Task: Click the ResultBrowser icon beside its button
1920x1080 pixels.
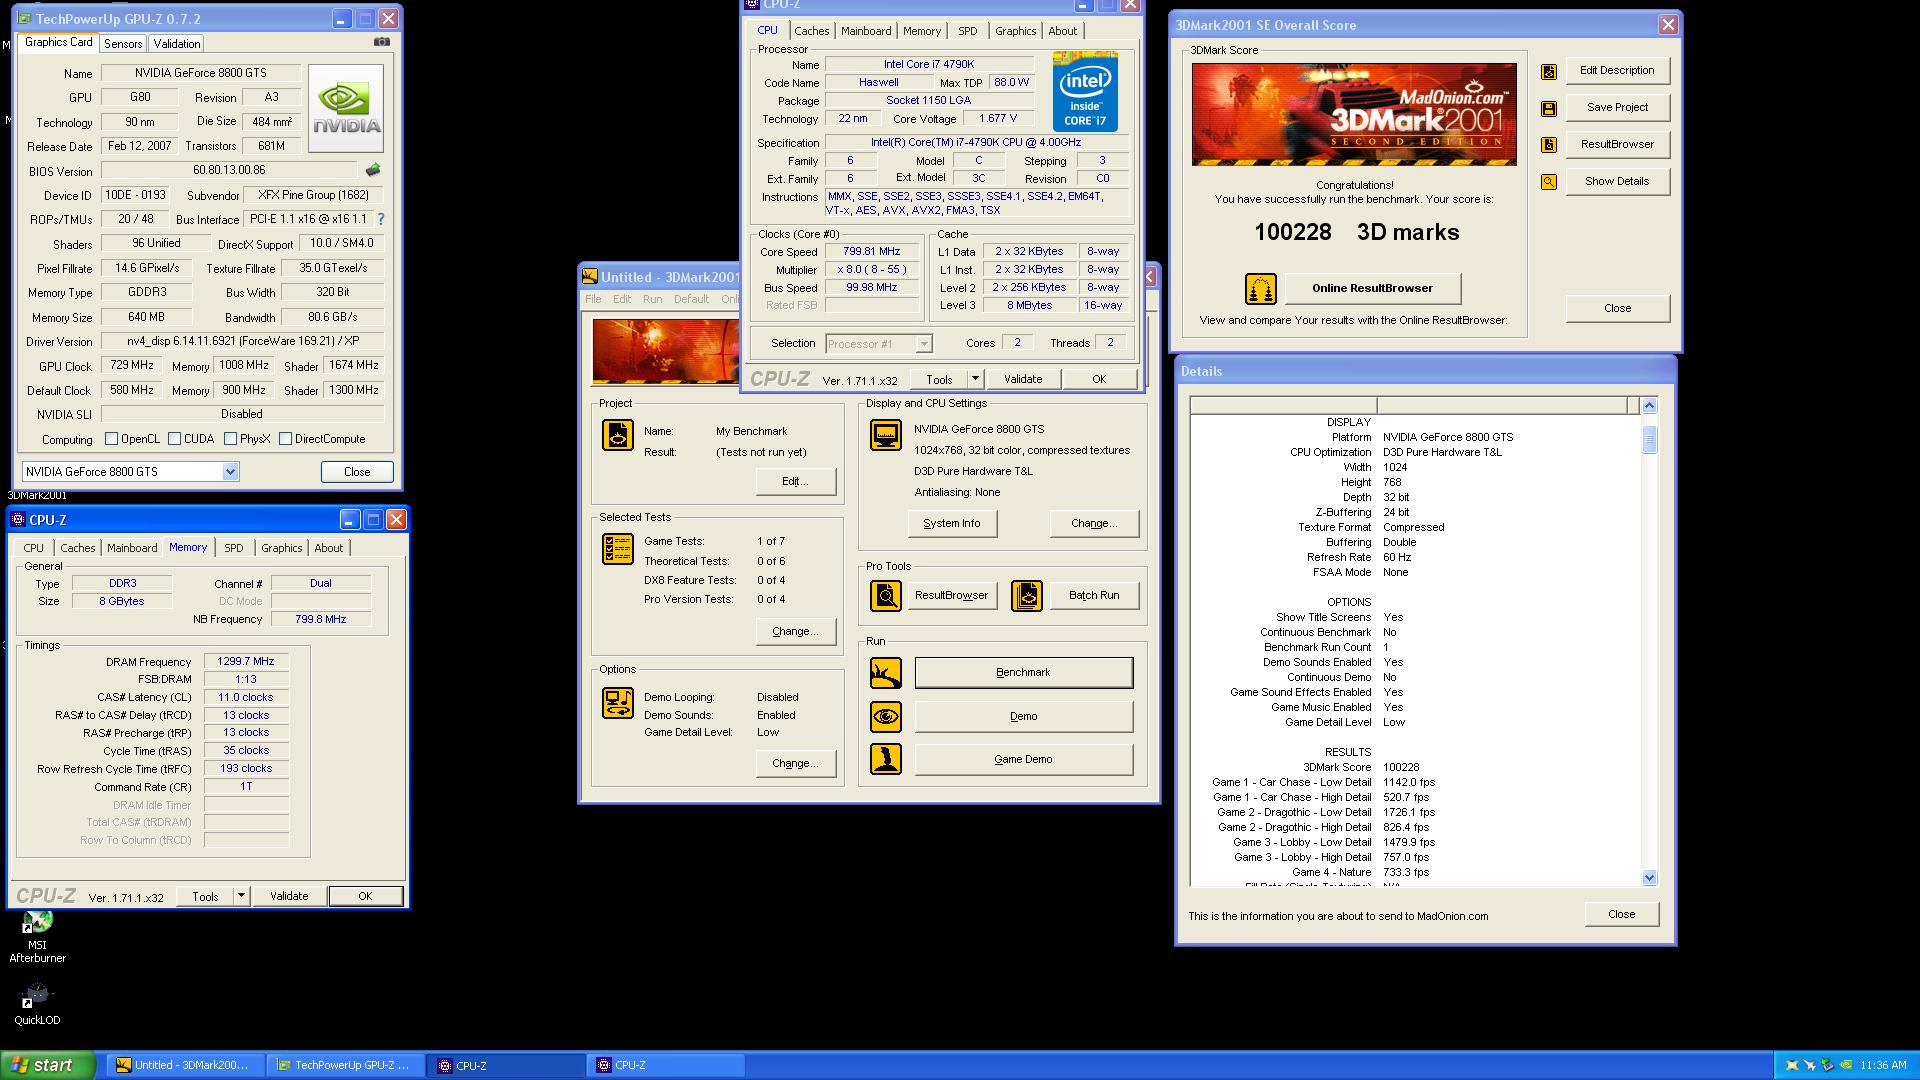Action: [1549, 145]
